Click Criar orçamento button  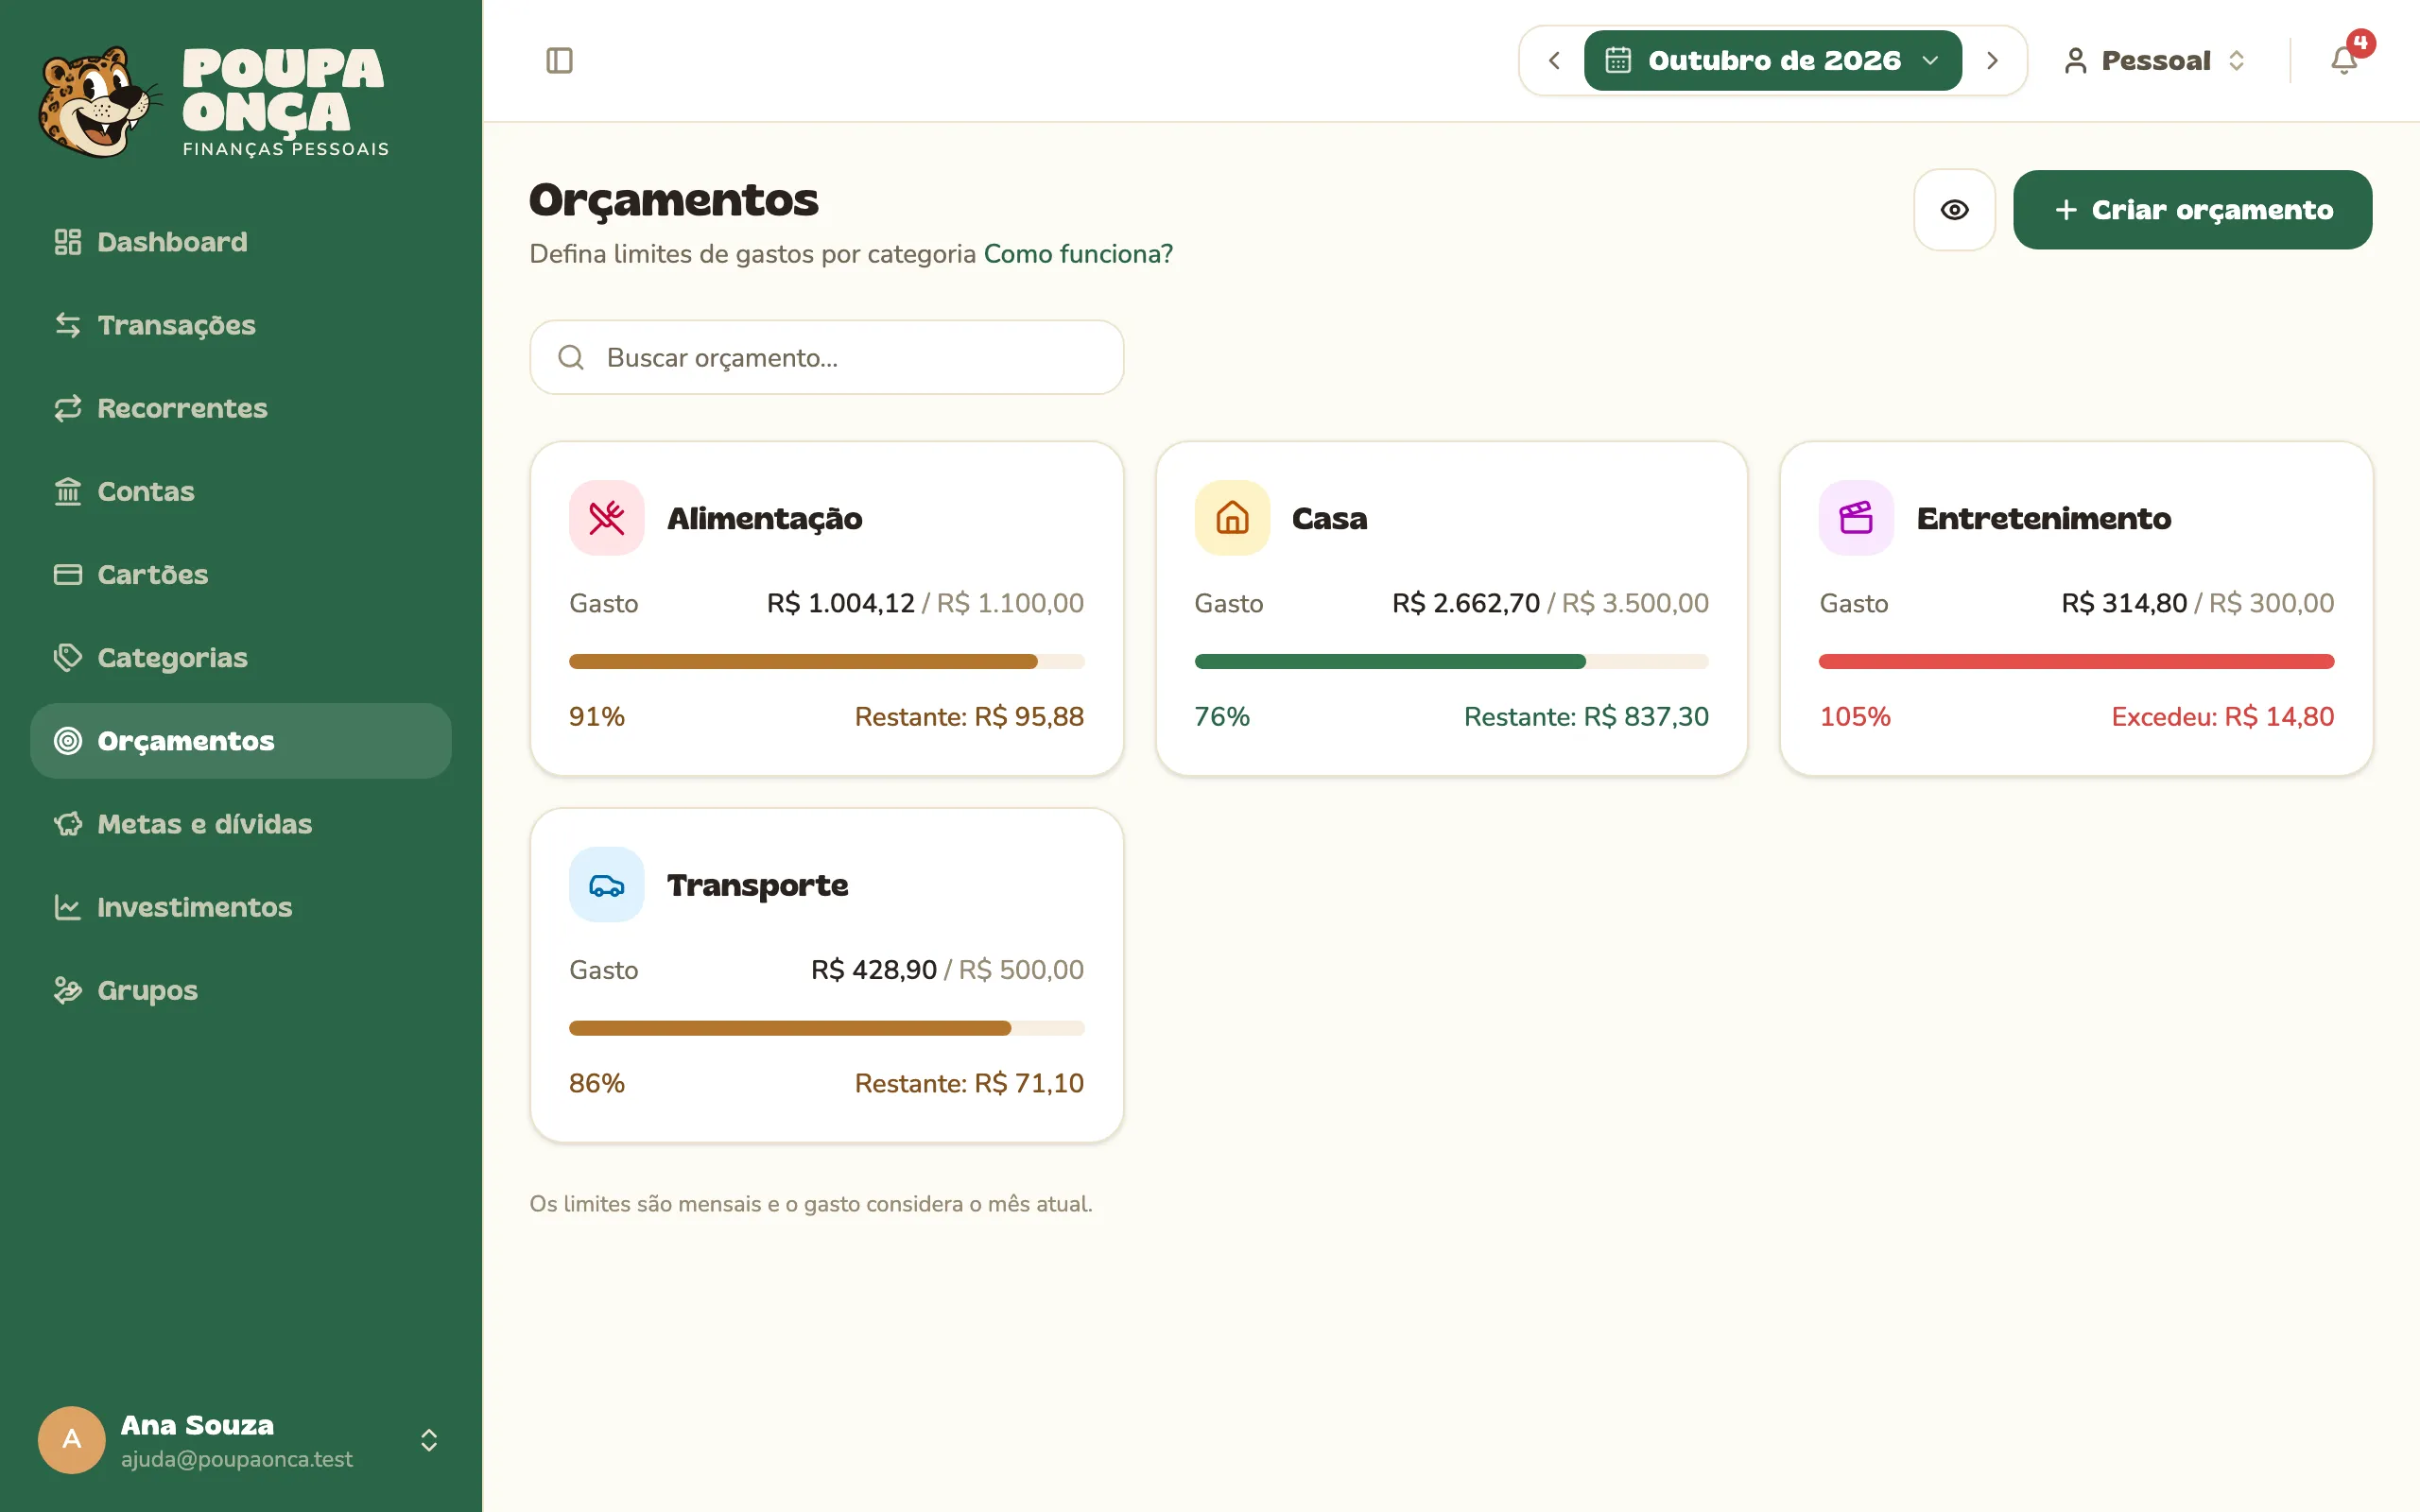point(2192,210)
